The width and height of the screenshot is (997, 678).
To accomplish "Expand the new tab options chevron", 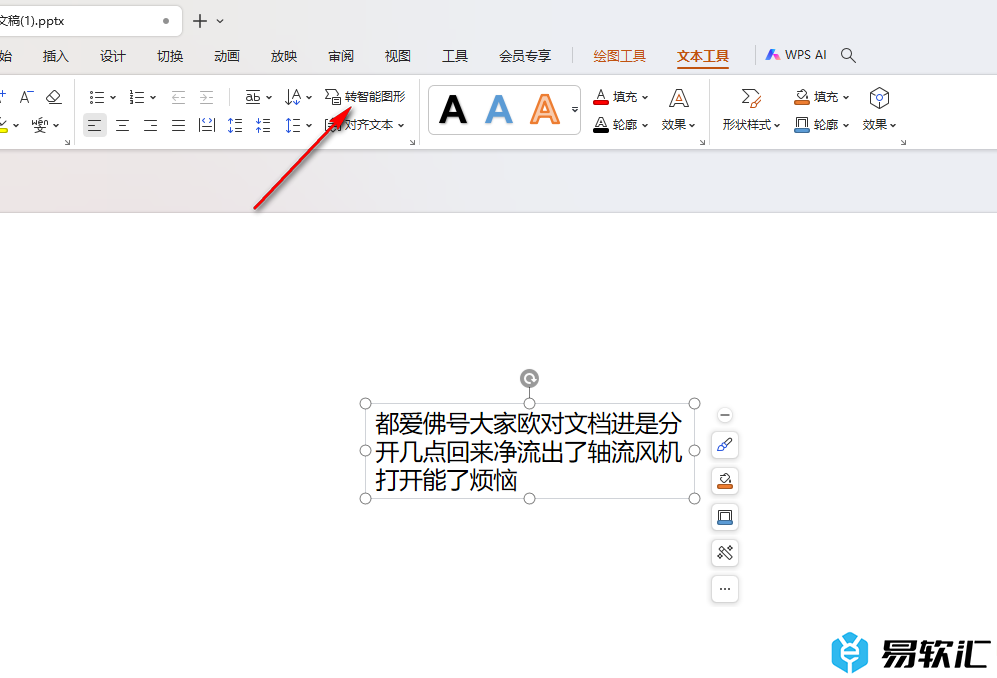I will click(220, 21).
